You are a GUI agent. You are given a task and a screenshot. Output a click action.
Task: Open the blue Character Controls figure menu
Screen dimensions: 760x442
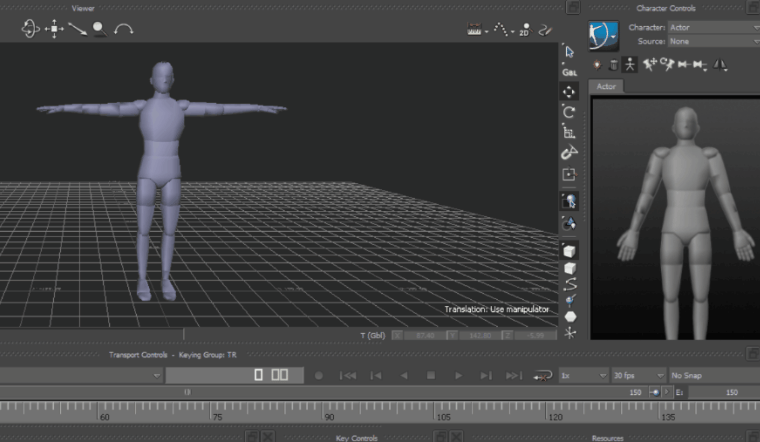click(603, 35)
